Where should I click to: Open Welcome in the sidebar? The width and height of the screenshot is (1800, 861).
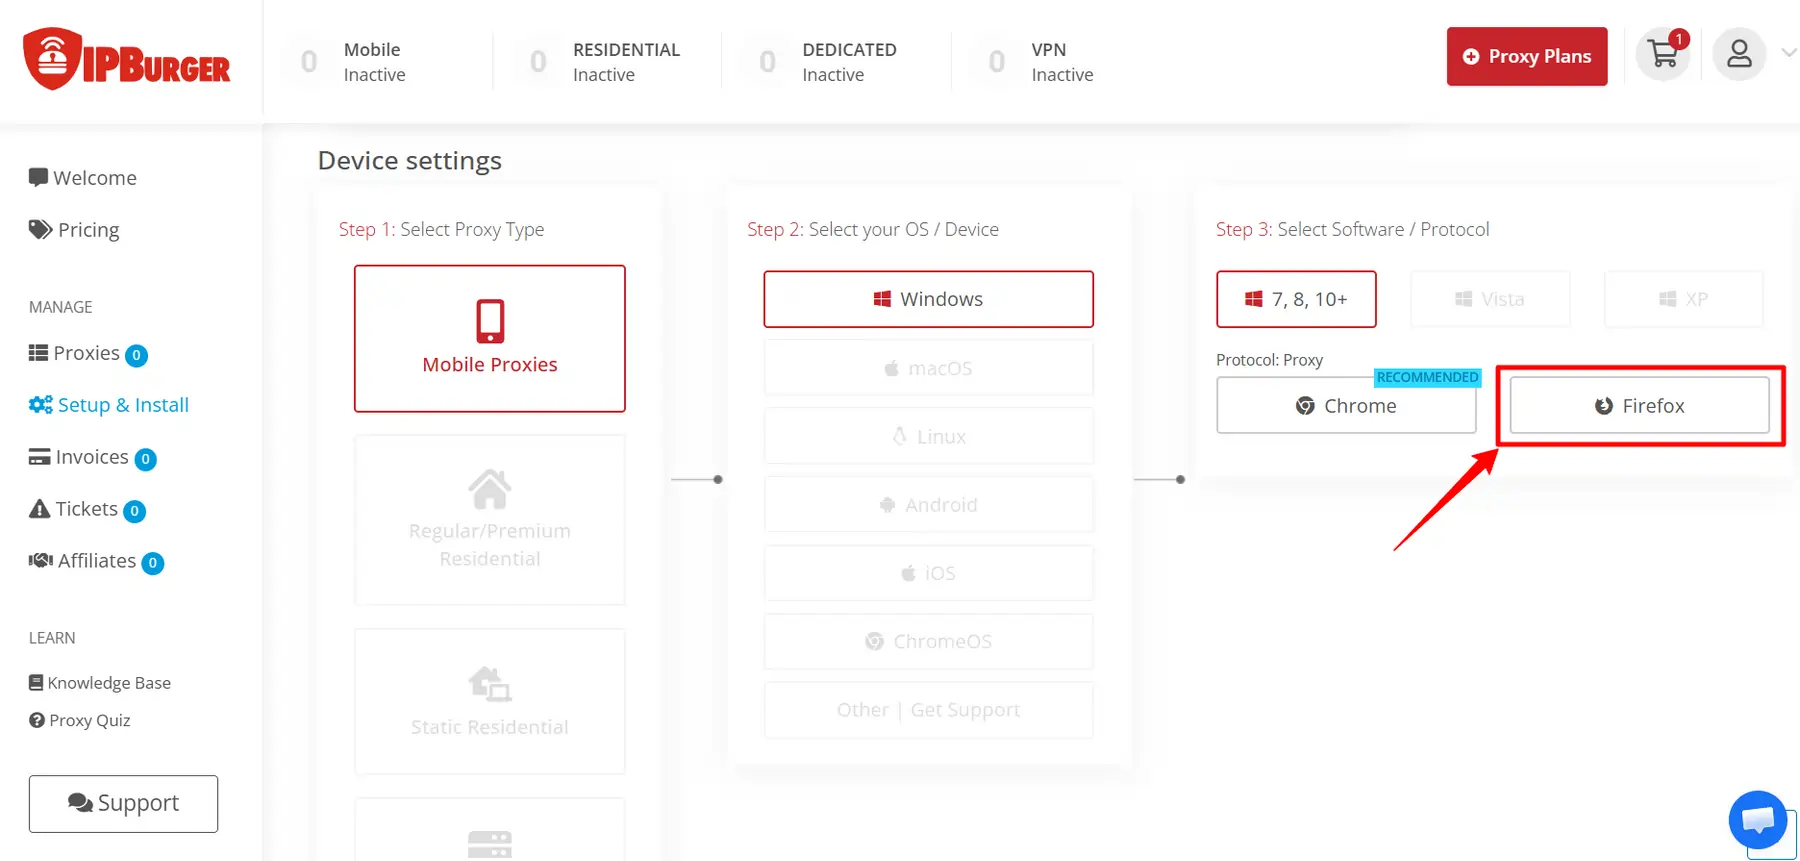pos(83,178)
